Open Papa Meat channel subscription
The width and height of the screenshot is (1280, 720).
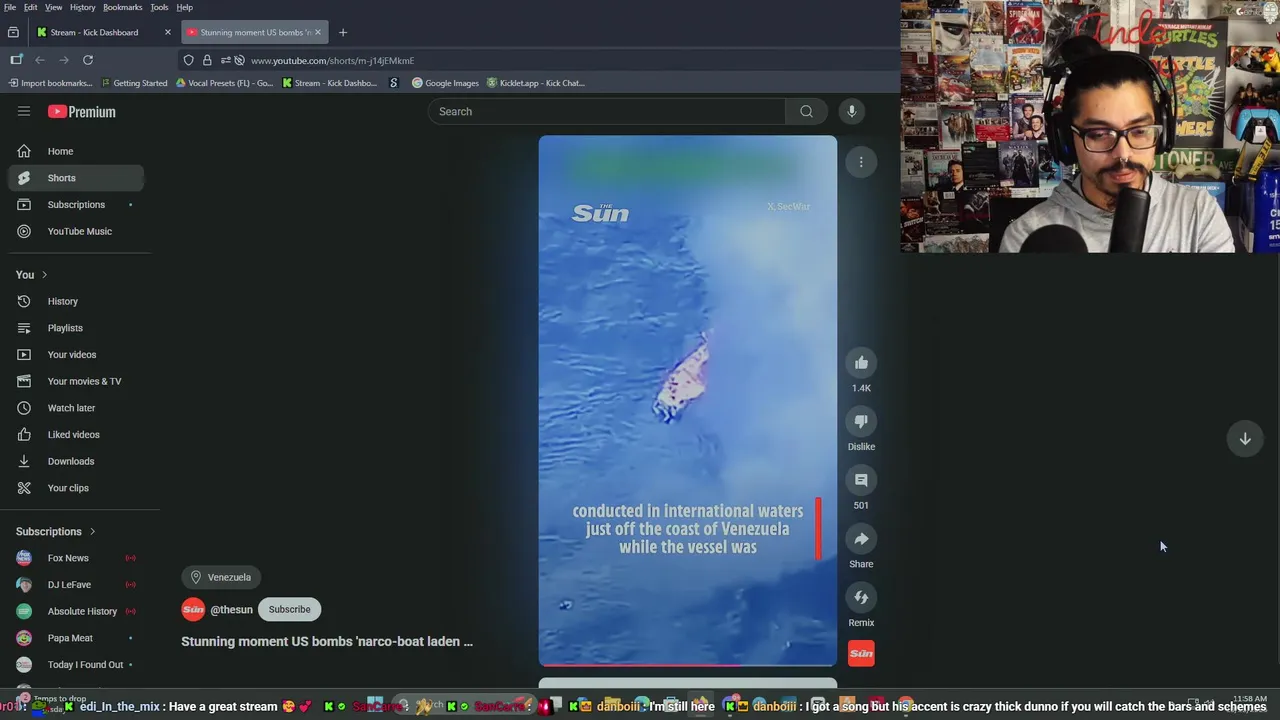pyautogui.click(x=76, y=638)
